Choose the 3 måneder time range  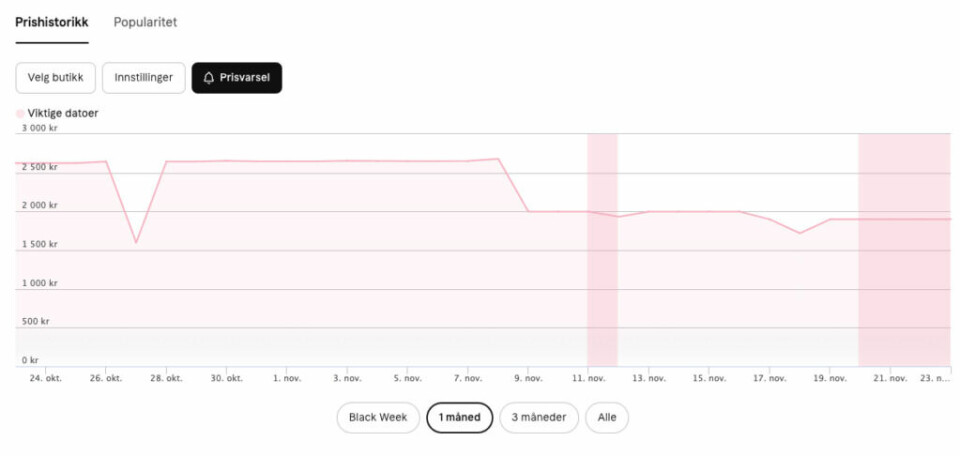[539, 417]
